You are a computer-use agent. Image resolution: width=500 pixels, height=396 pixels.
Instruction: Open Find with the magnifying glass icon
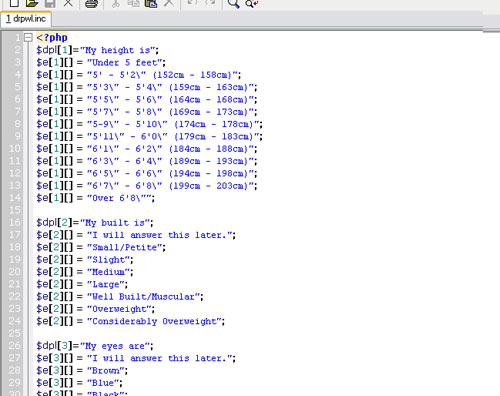coord(233,4)
